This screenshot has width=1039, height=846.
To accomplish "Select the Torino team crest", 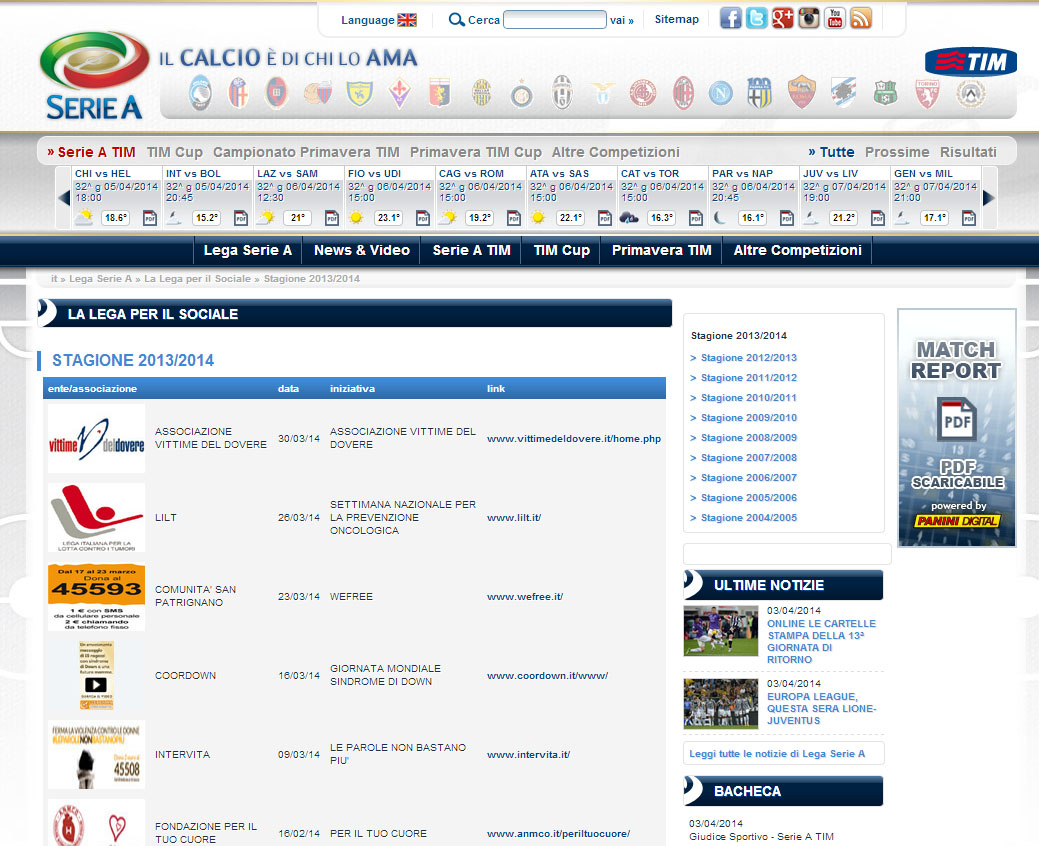I will [x=927, y=93].
